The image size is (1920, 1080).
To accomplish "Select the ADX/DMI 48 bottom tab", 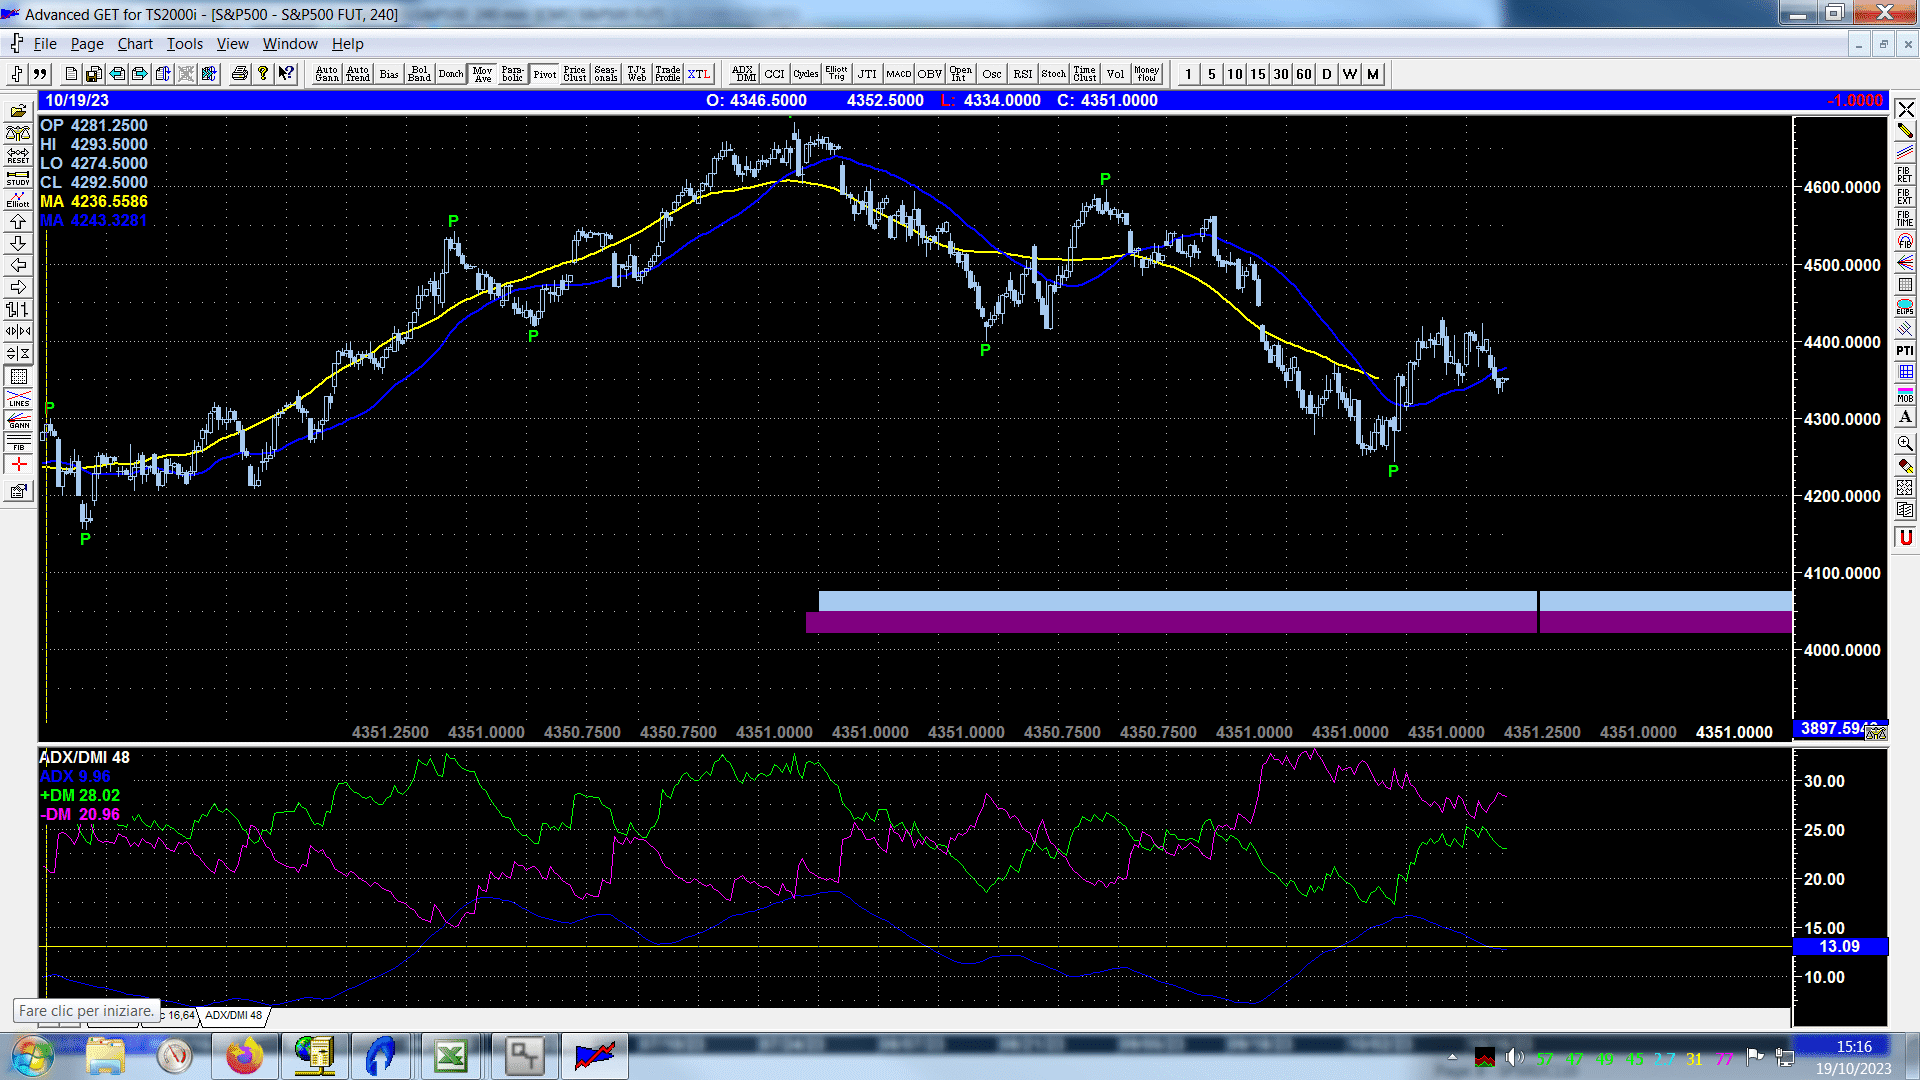I will coord(233,1015).
